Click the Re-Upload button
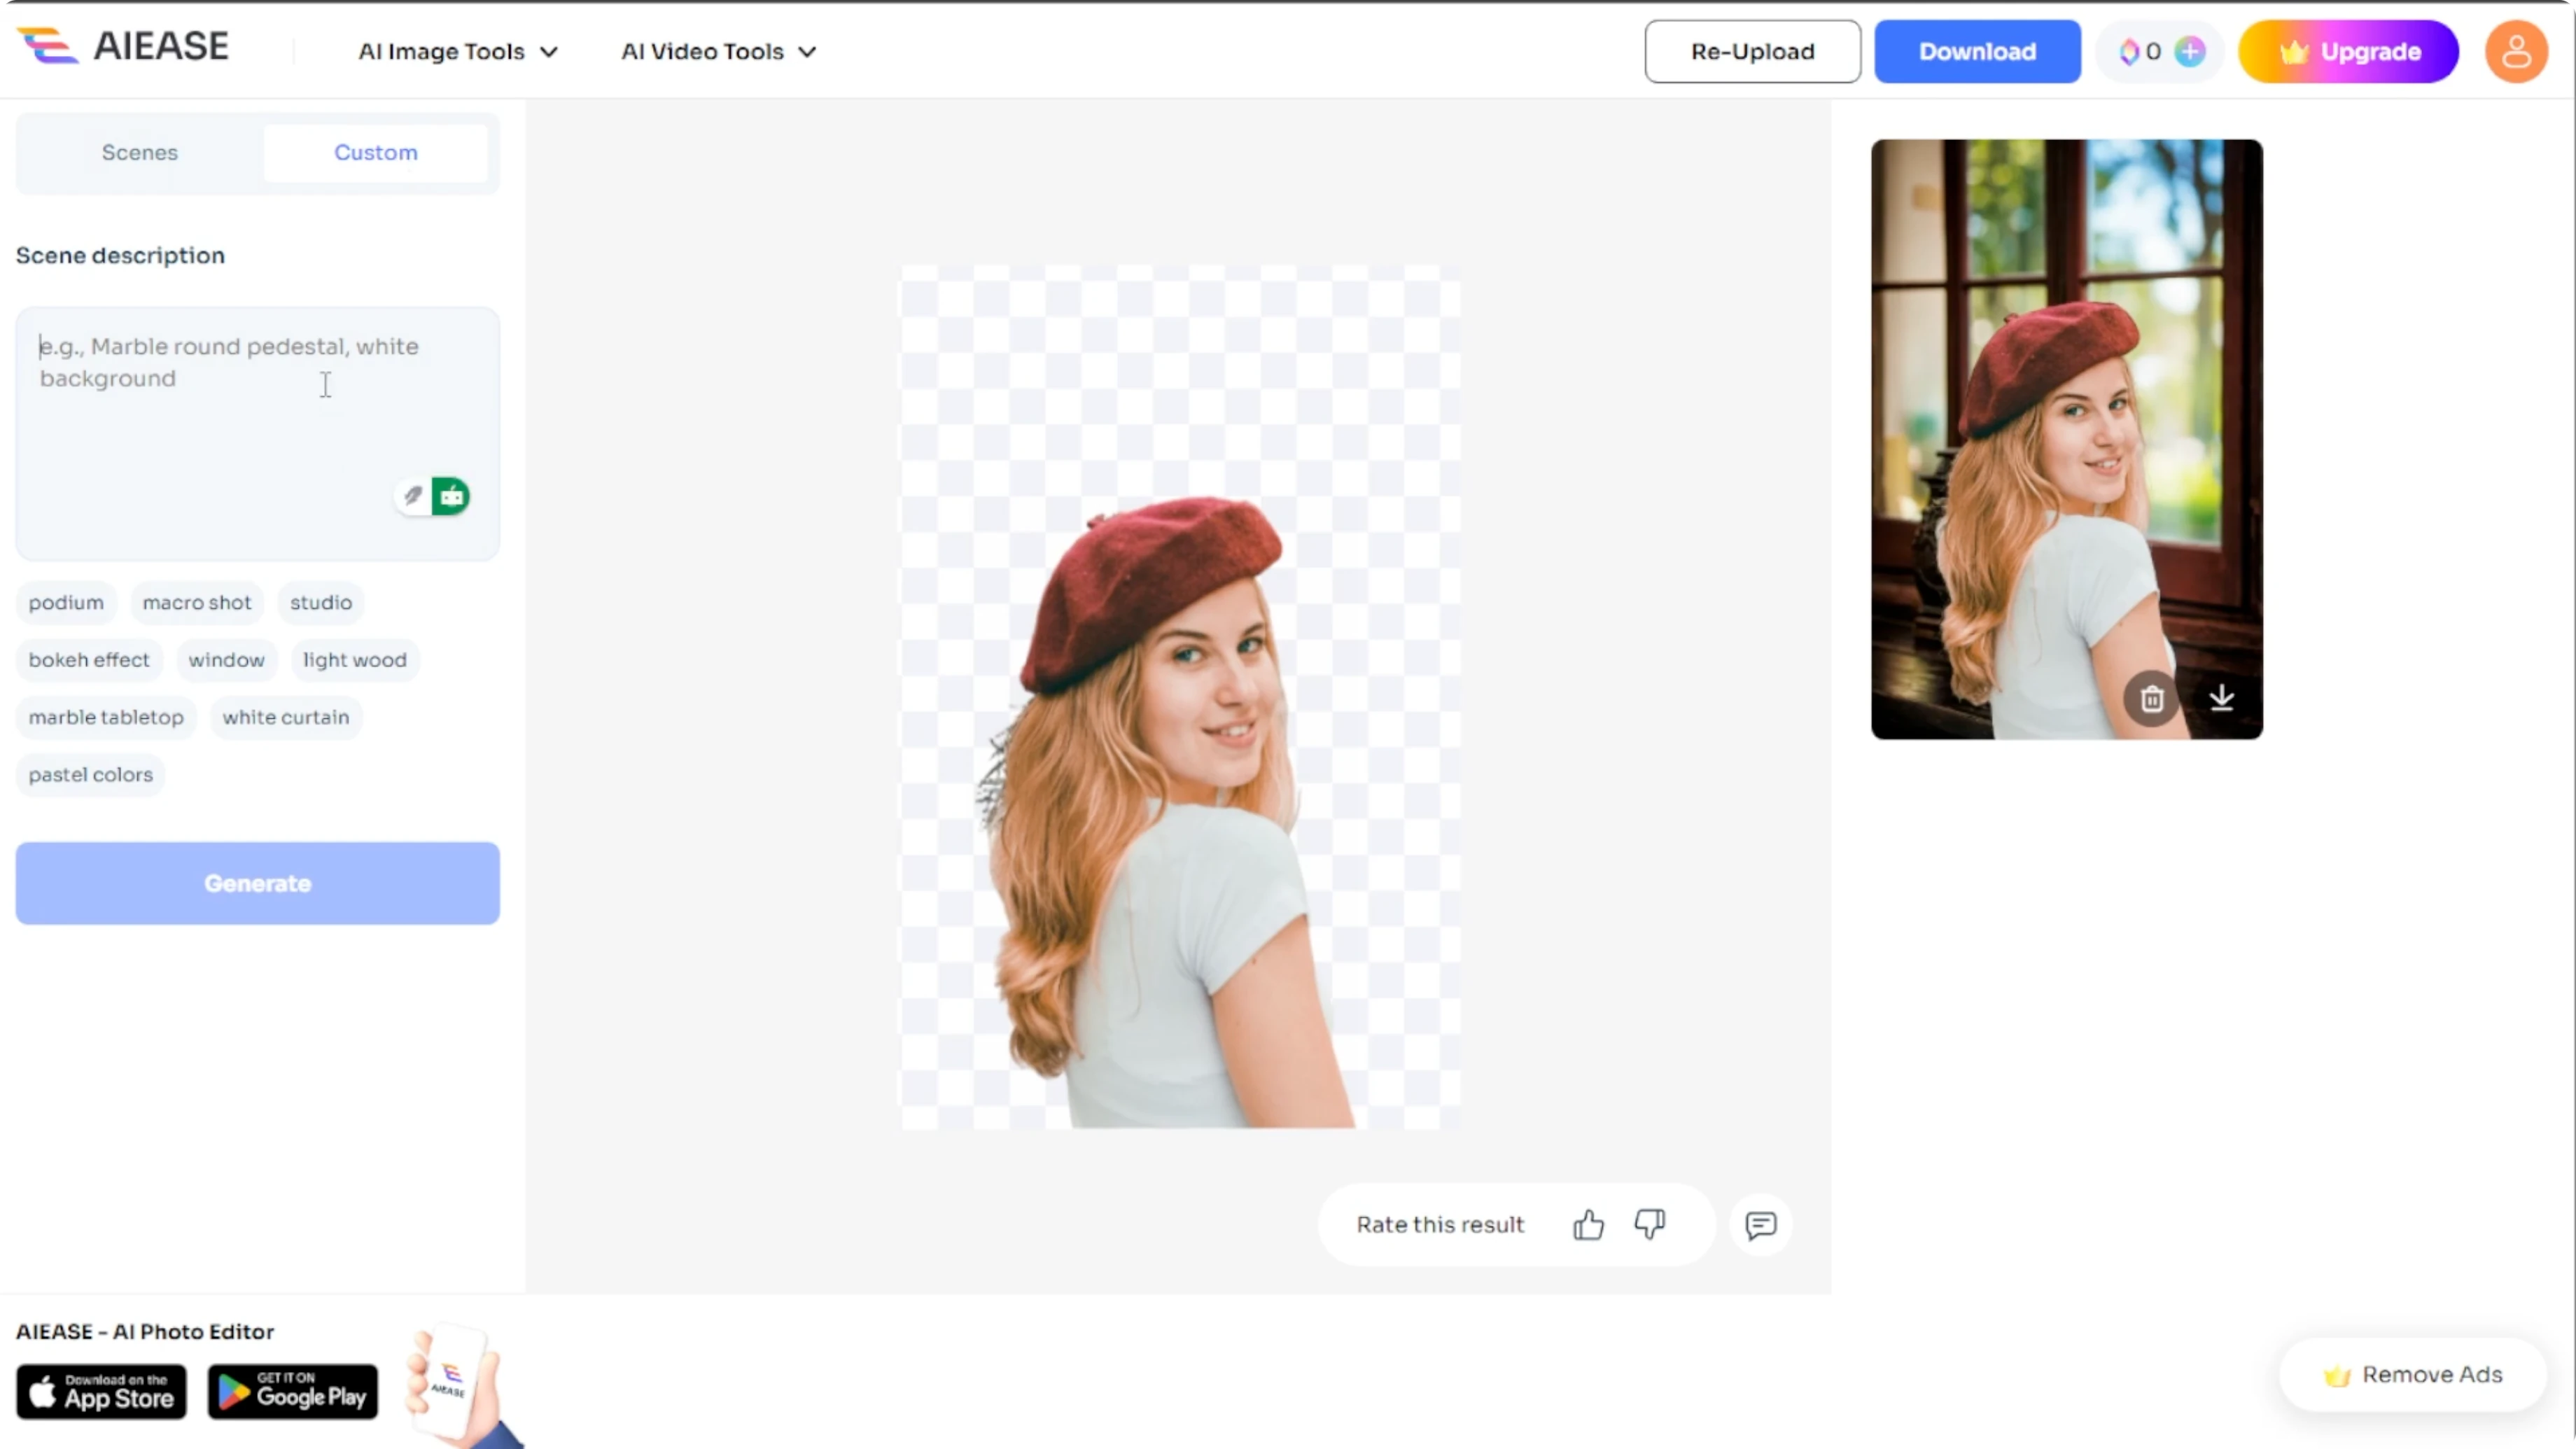Screen dimensions: 2576x1449 (x=1752, y=52)
